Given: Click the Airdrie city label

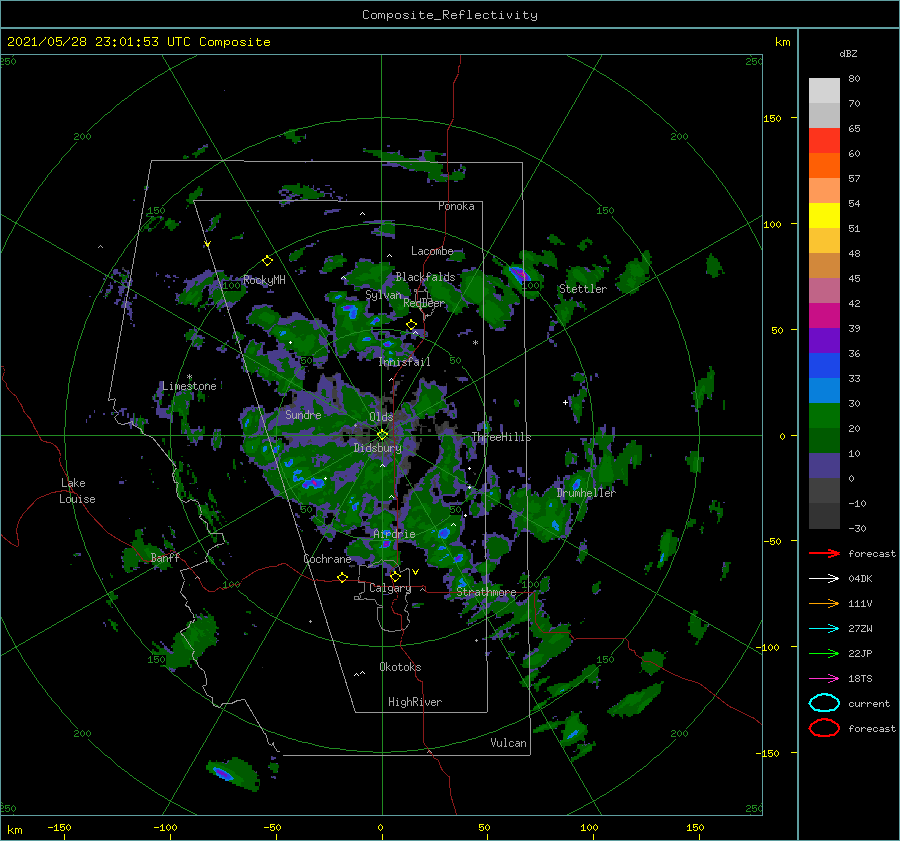Looking at the screenshot, I should [394, 534].
